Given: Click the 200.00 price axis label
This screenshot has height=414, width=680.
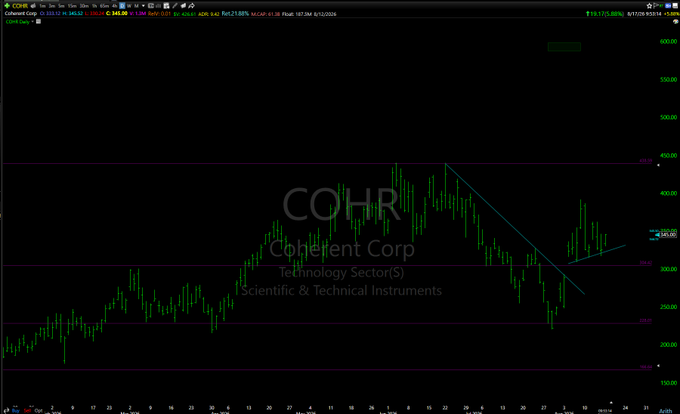Looking at the screenshot, I should 668,345.
